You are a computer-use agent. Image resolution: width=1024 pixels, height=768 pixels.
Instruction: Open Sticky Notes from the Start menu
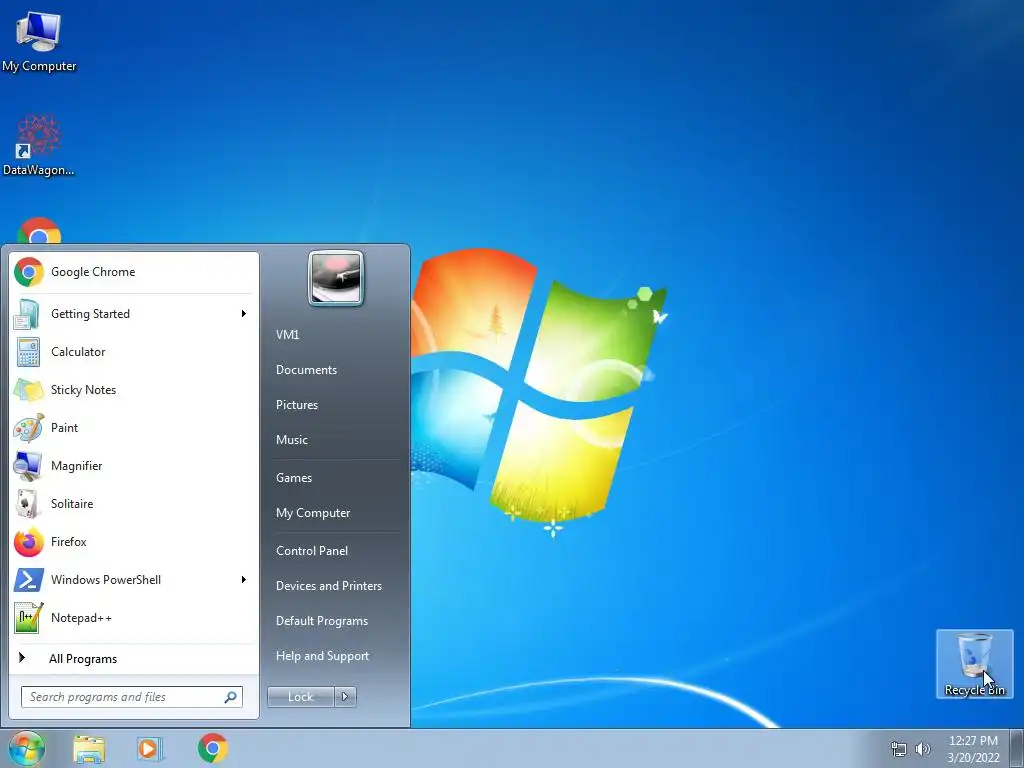click(133, 390)
